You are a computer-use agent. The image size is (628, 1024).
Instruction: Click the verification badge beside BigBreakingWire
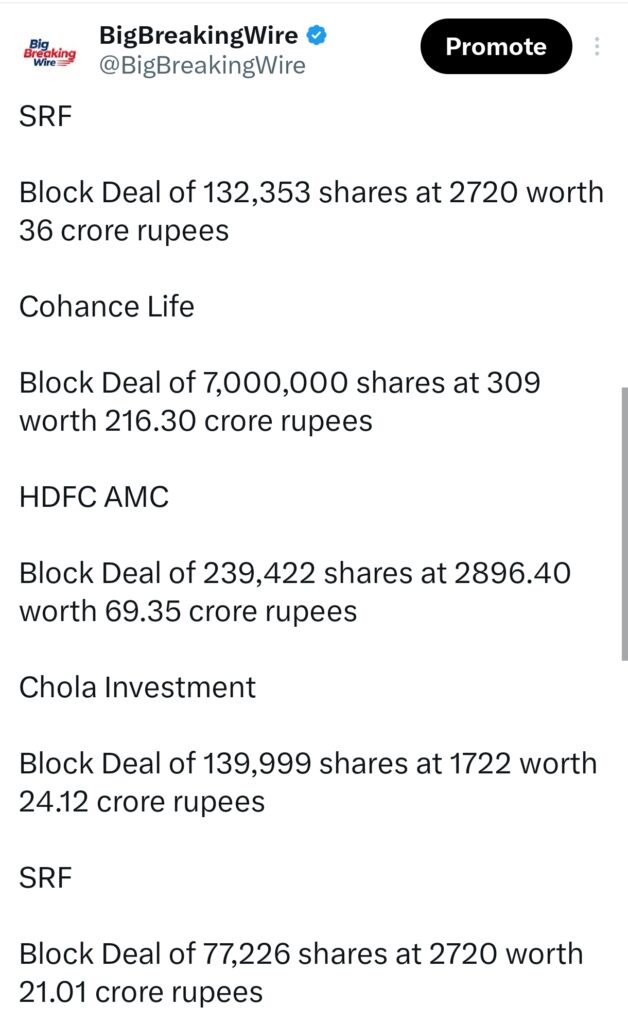tap(316, 35)
